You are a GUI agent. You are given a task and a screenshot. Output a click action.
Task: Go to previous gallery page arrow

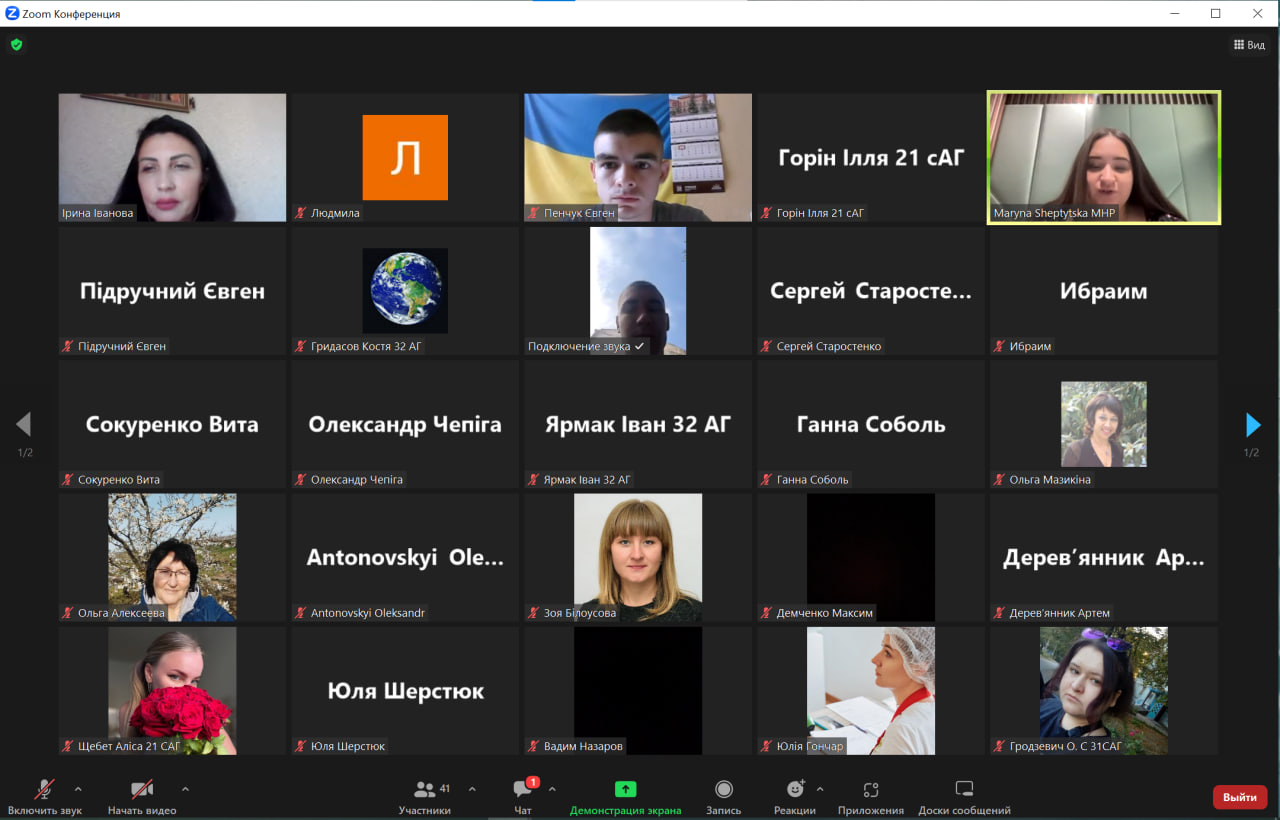tap(24, 425)
